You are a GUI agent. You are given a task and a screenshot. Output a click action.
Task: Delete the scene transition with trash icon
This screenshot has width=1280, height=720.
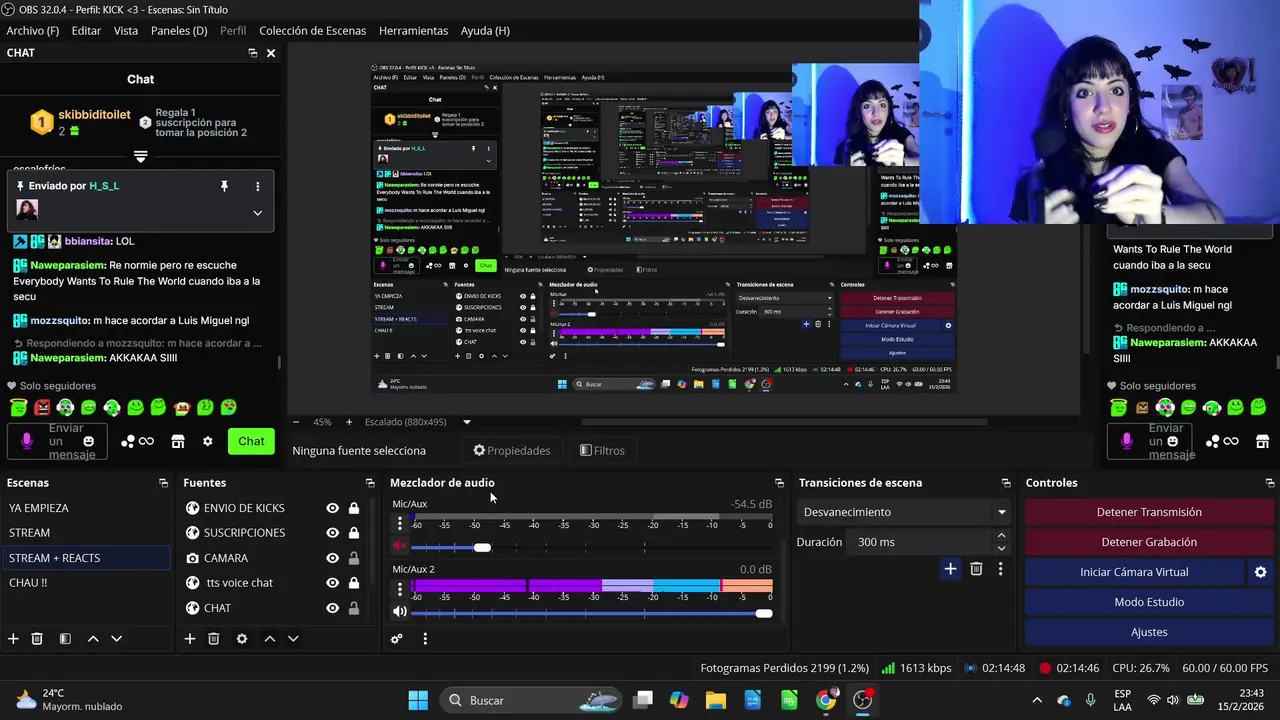tap(976, 569)
